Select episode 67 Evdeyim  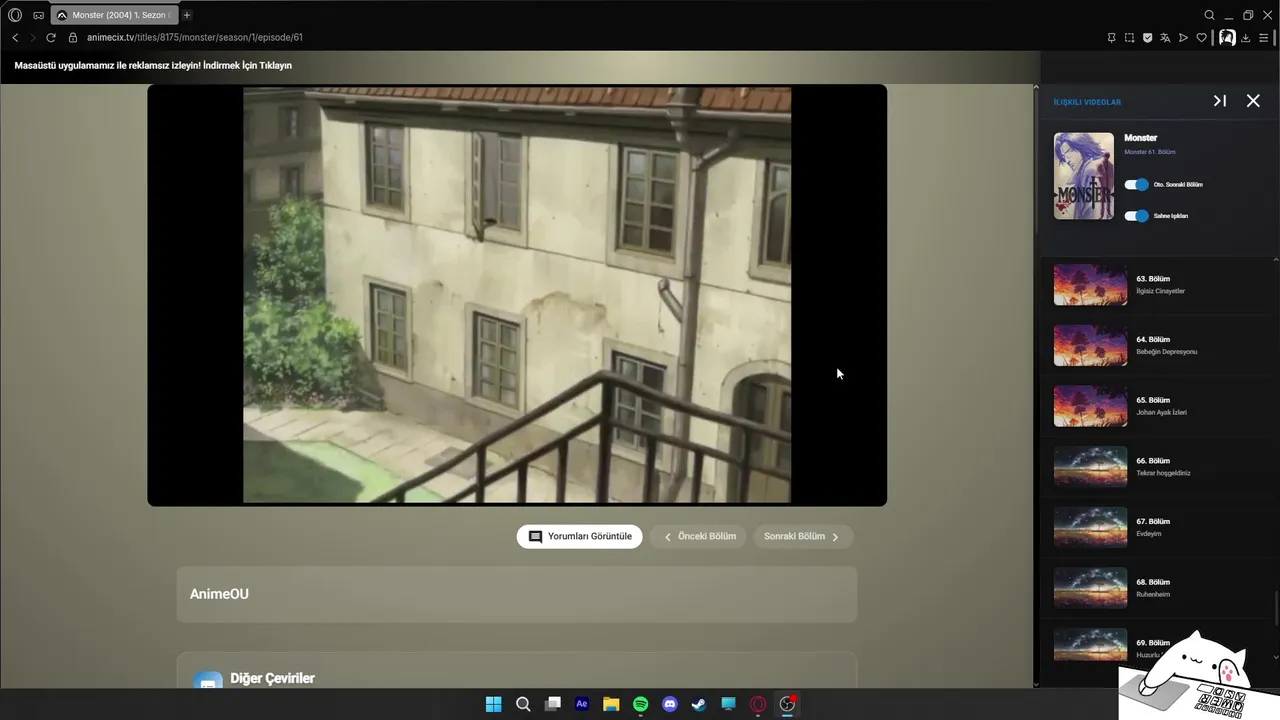point(1155,527)
